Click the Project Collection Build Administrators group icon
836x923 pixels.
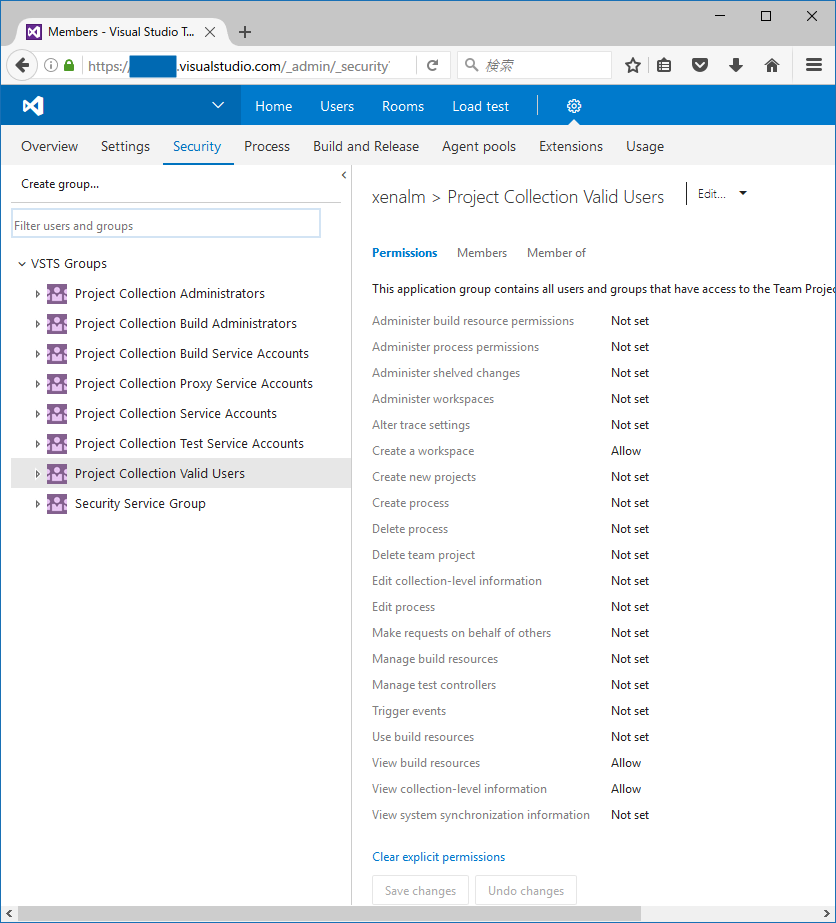point(57,323)
